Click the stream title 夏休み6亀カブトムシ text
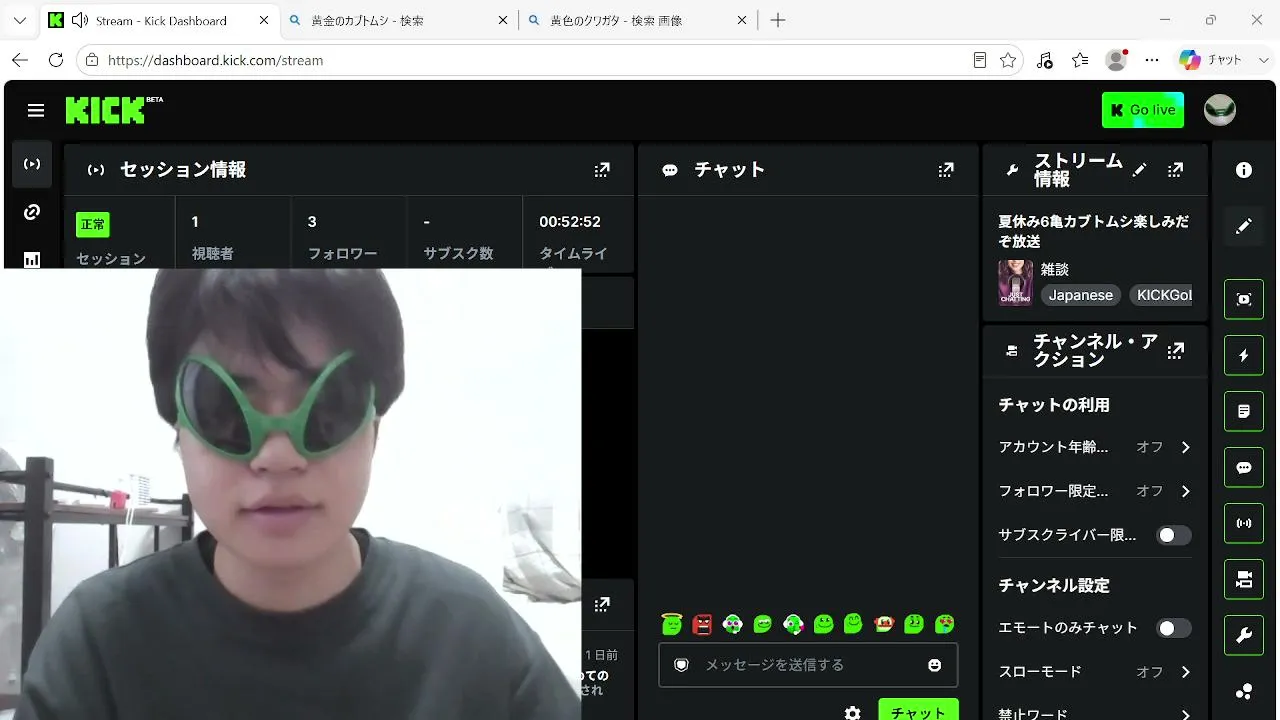Image resolution: width=1280 pixels, height=720 pixels. [x=1094, y=232]
